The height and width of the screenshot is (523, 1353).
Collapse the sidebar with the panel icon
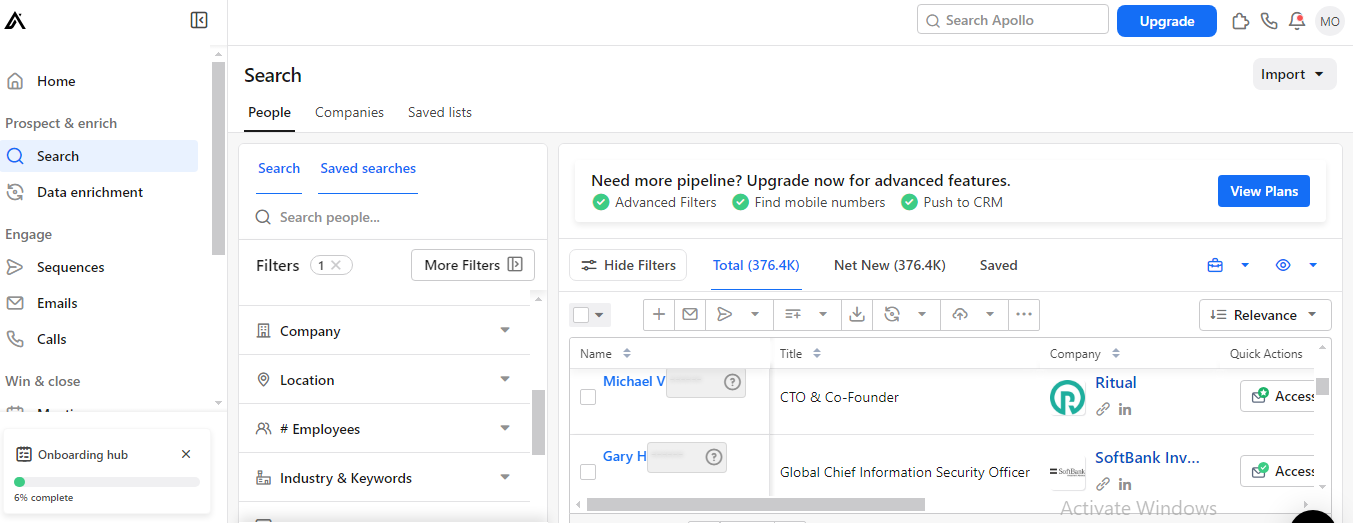click(x=199, y=20)
